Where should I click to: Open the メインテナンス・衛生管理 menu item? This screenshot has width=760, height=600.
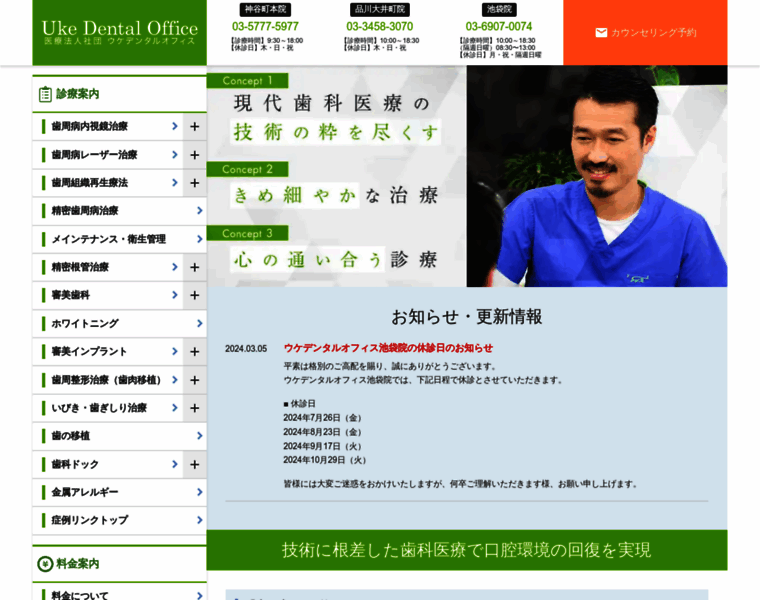coord(110,239)
